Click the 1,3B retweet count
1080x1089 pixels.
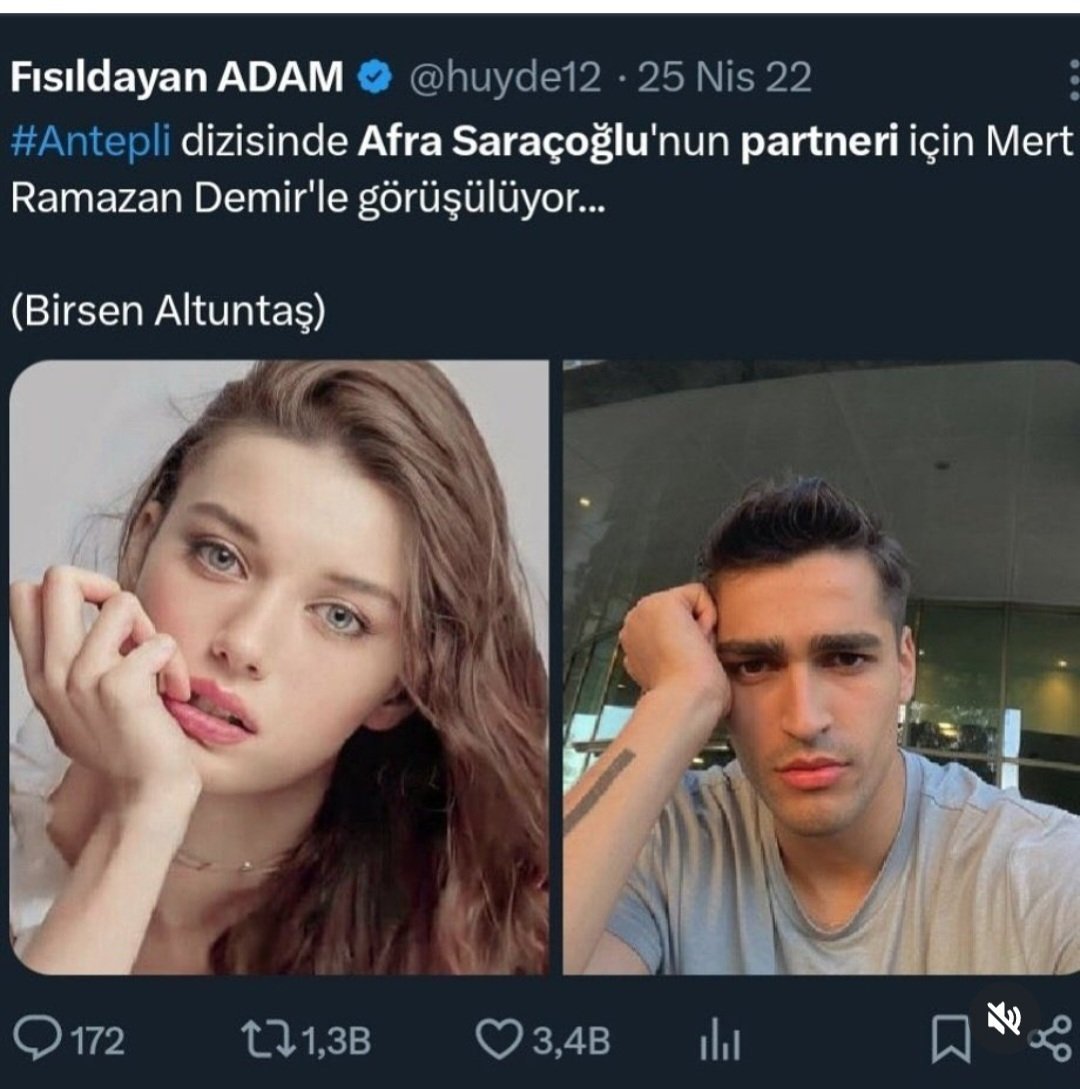point(335,1041)
